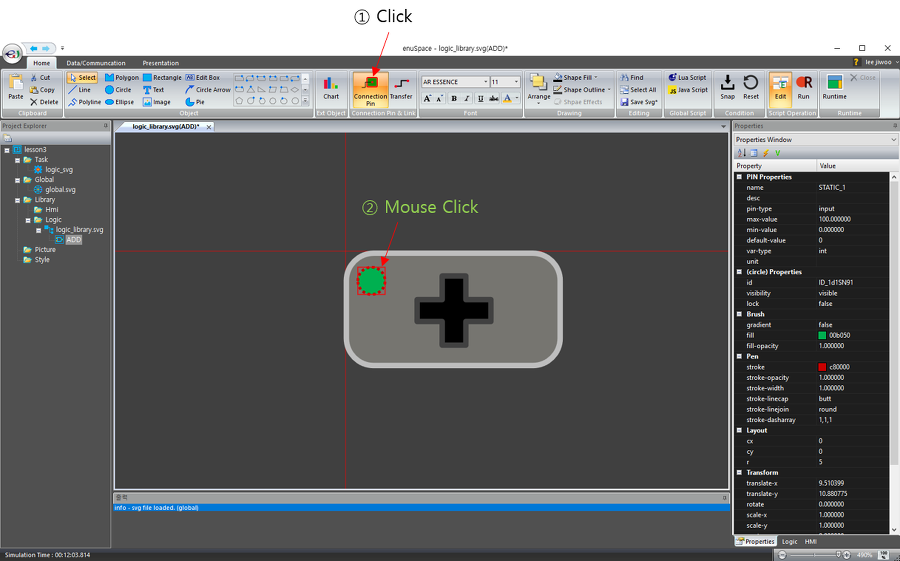Insert a Chart object

[x=331, y=88]
